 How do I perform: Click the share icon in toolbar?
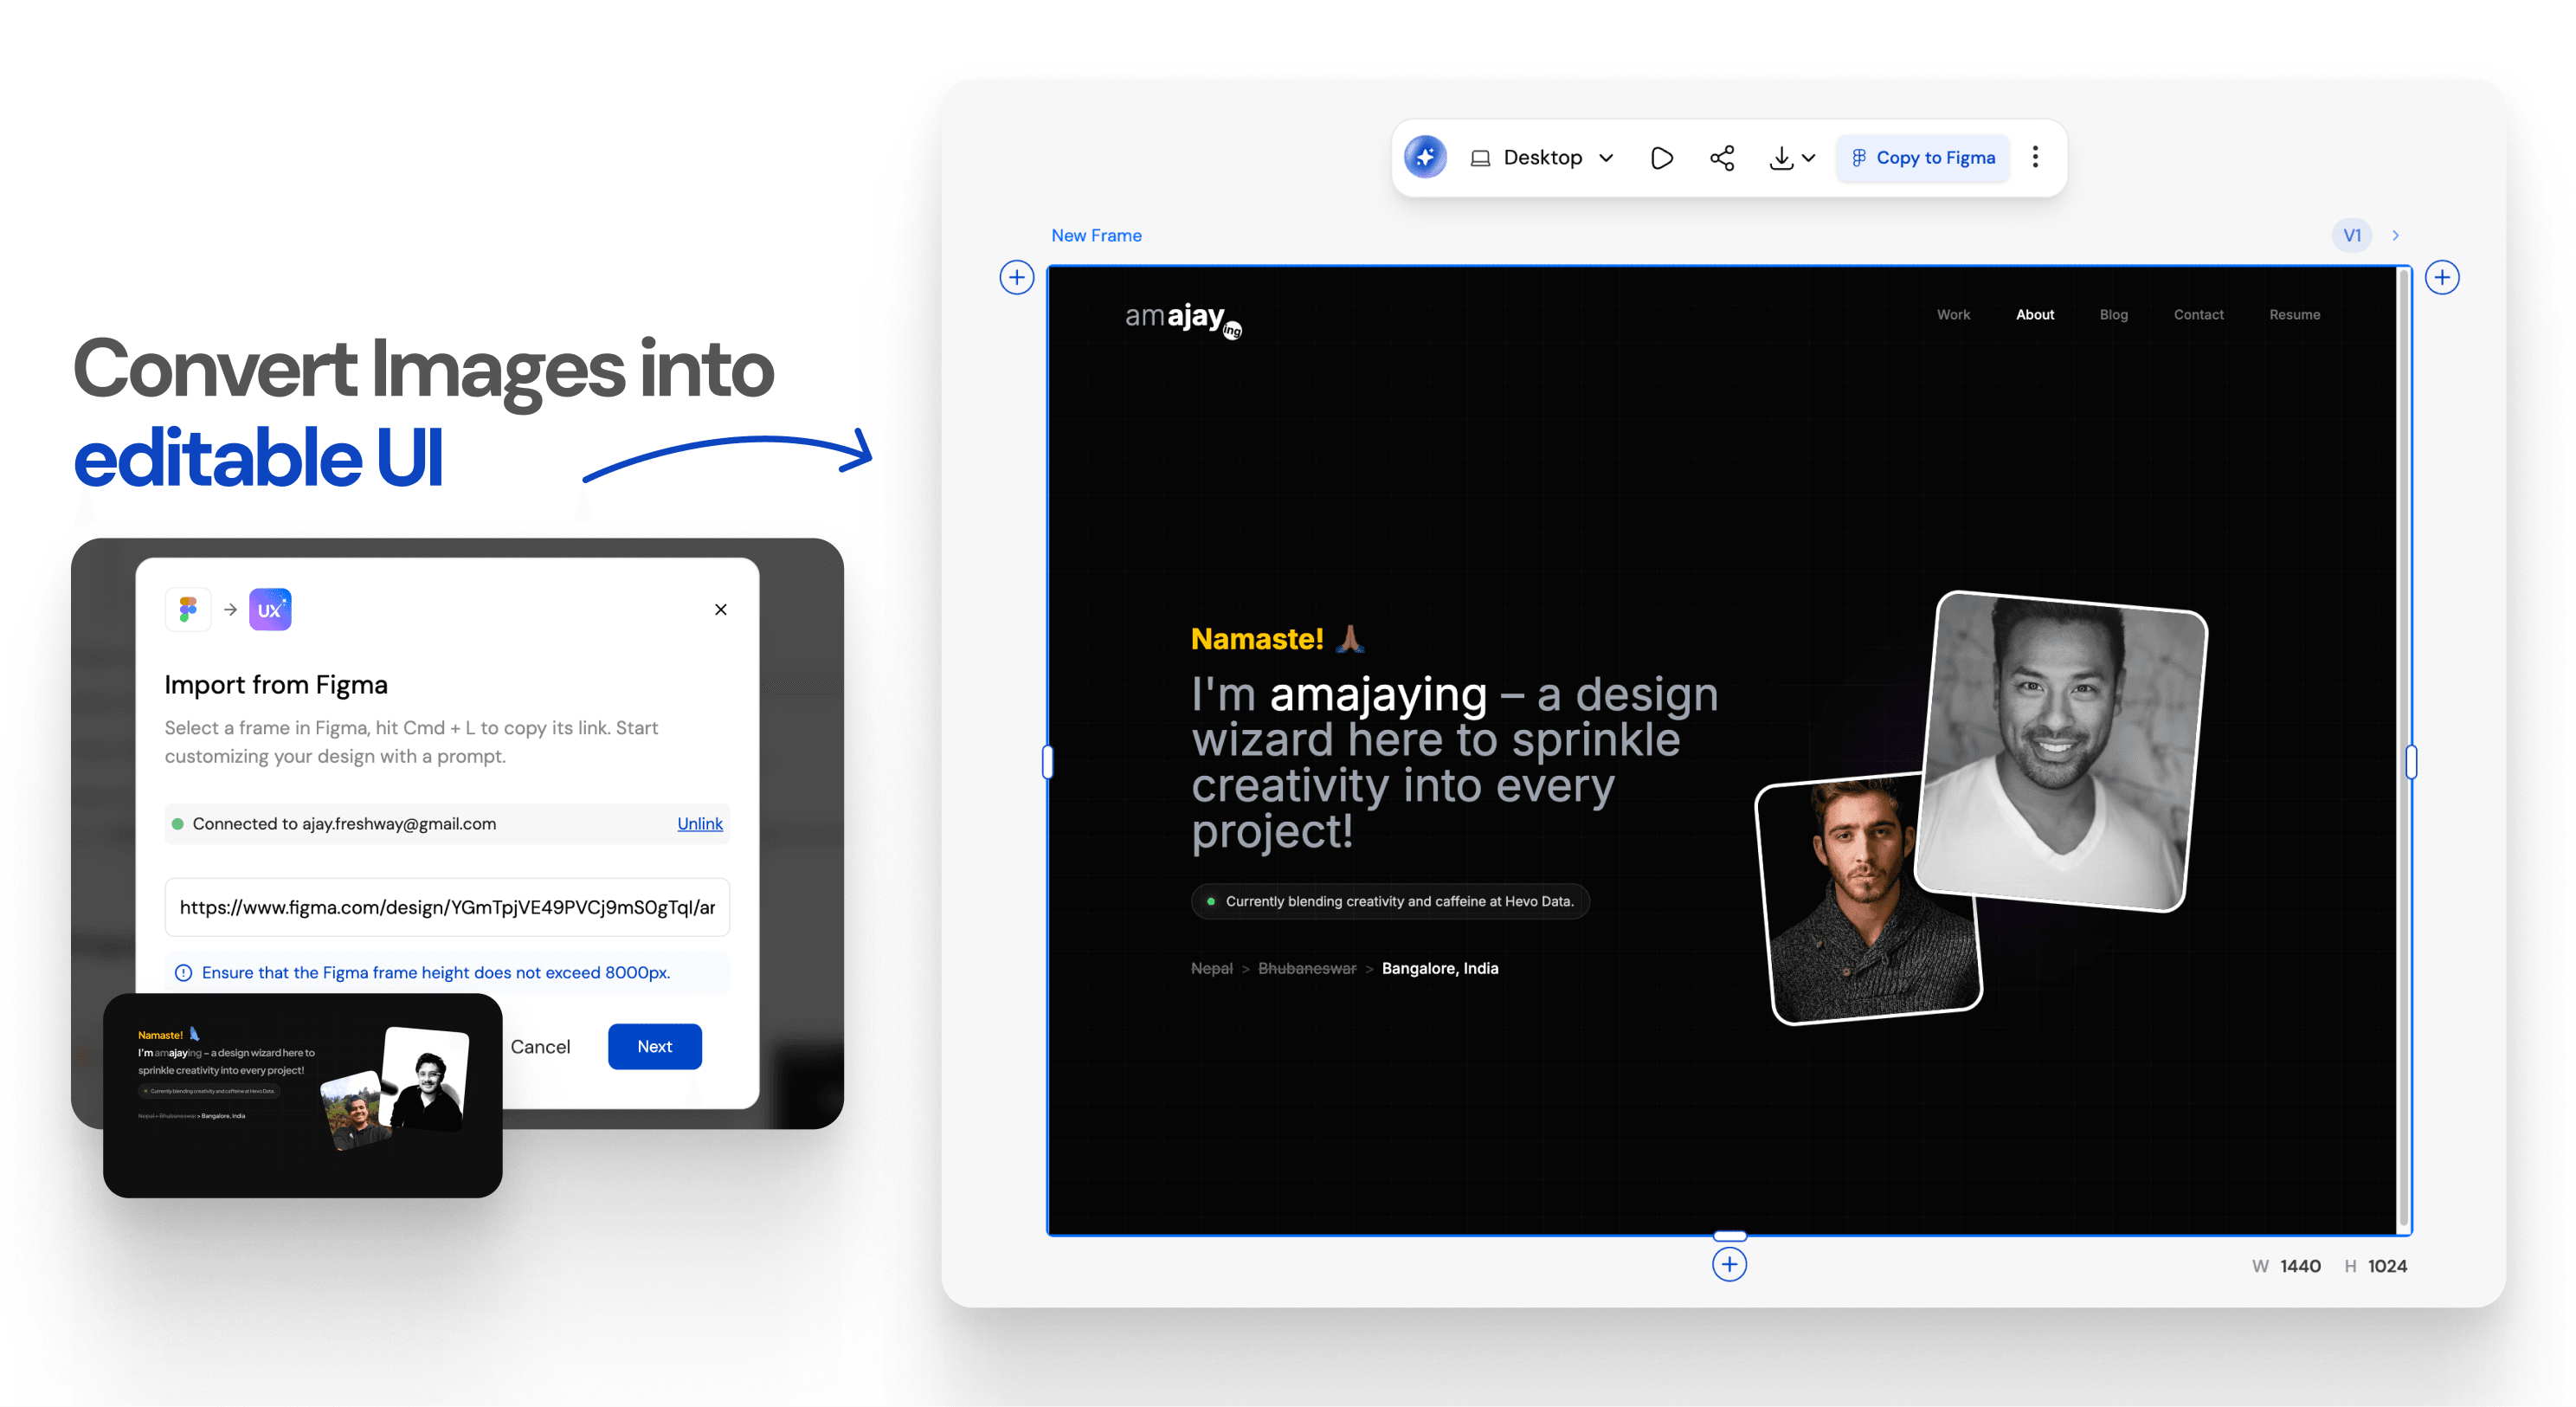1722,158
